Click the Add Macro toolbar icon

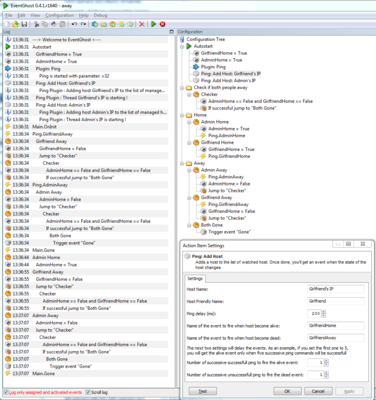113,24
